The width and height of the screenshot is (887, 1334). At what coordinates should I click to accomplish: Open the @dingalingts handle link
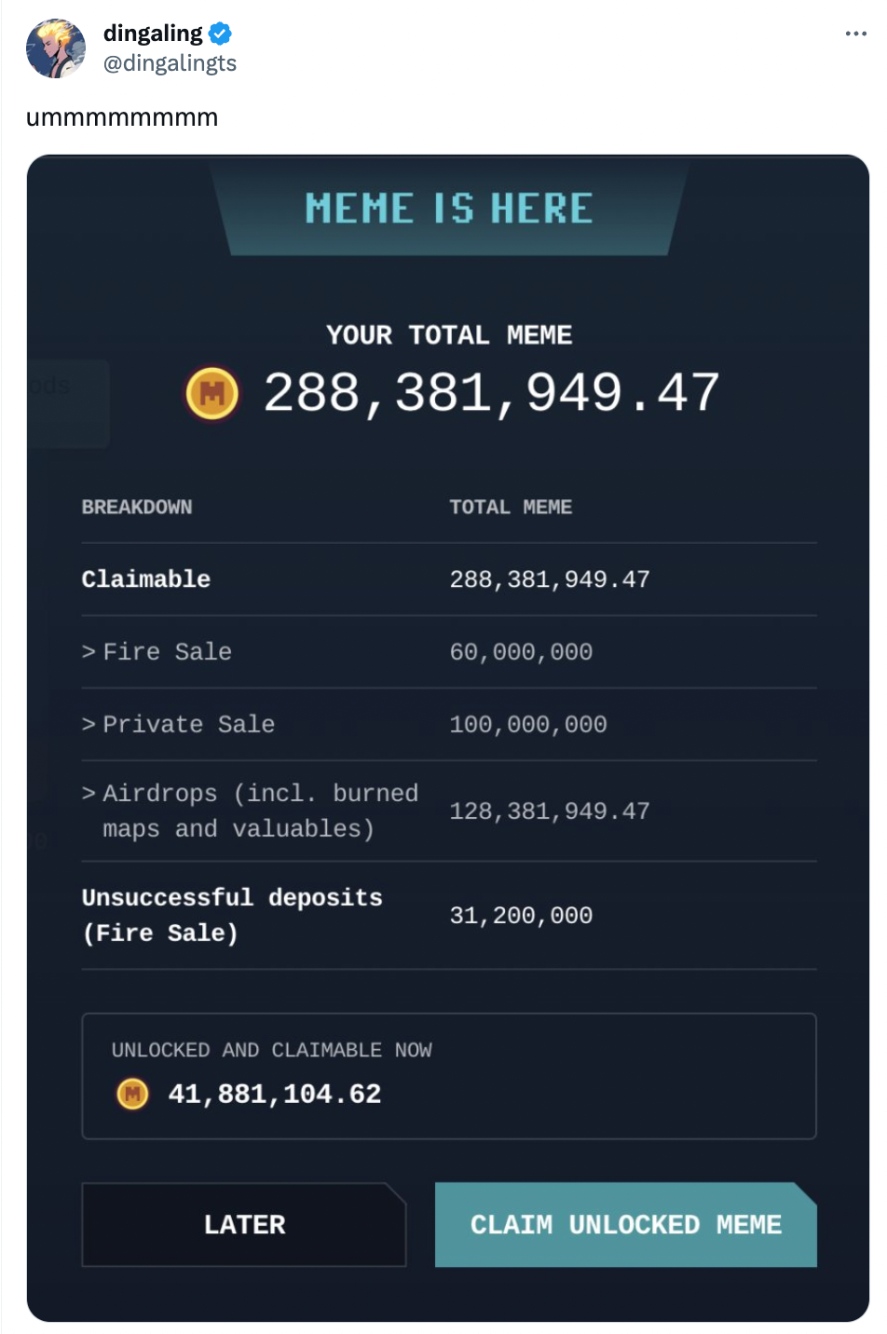(170, 64)
